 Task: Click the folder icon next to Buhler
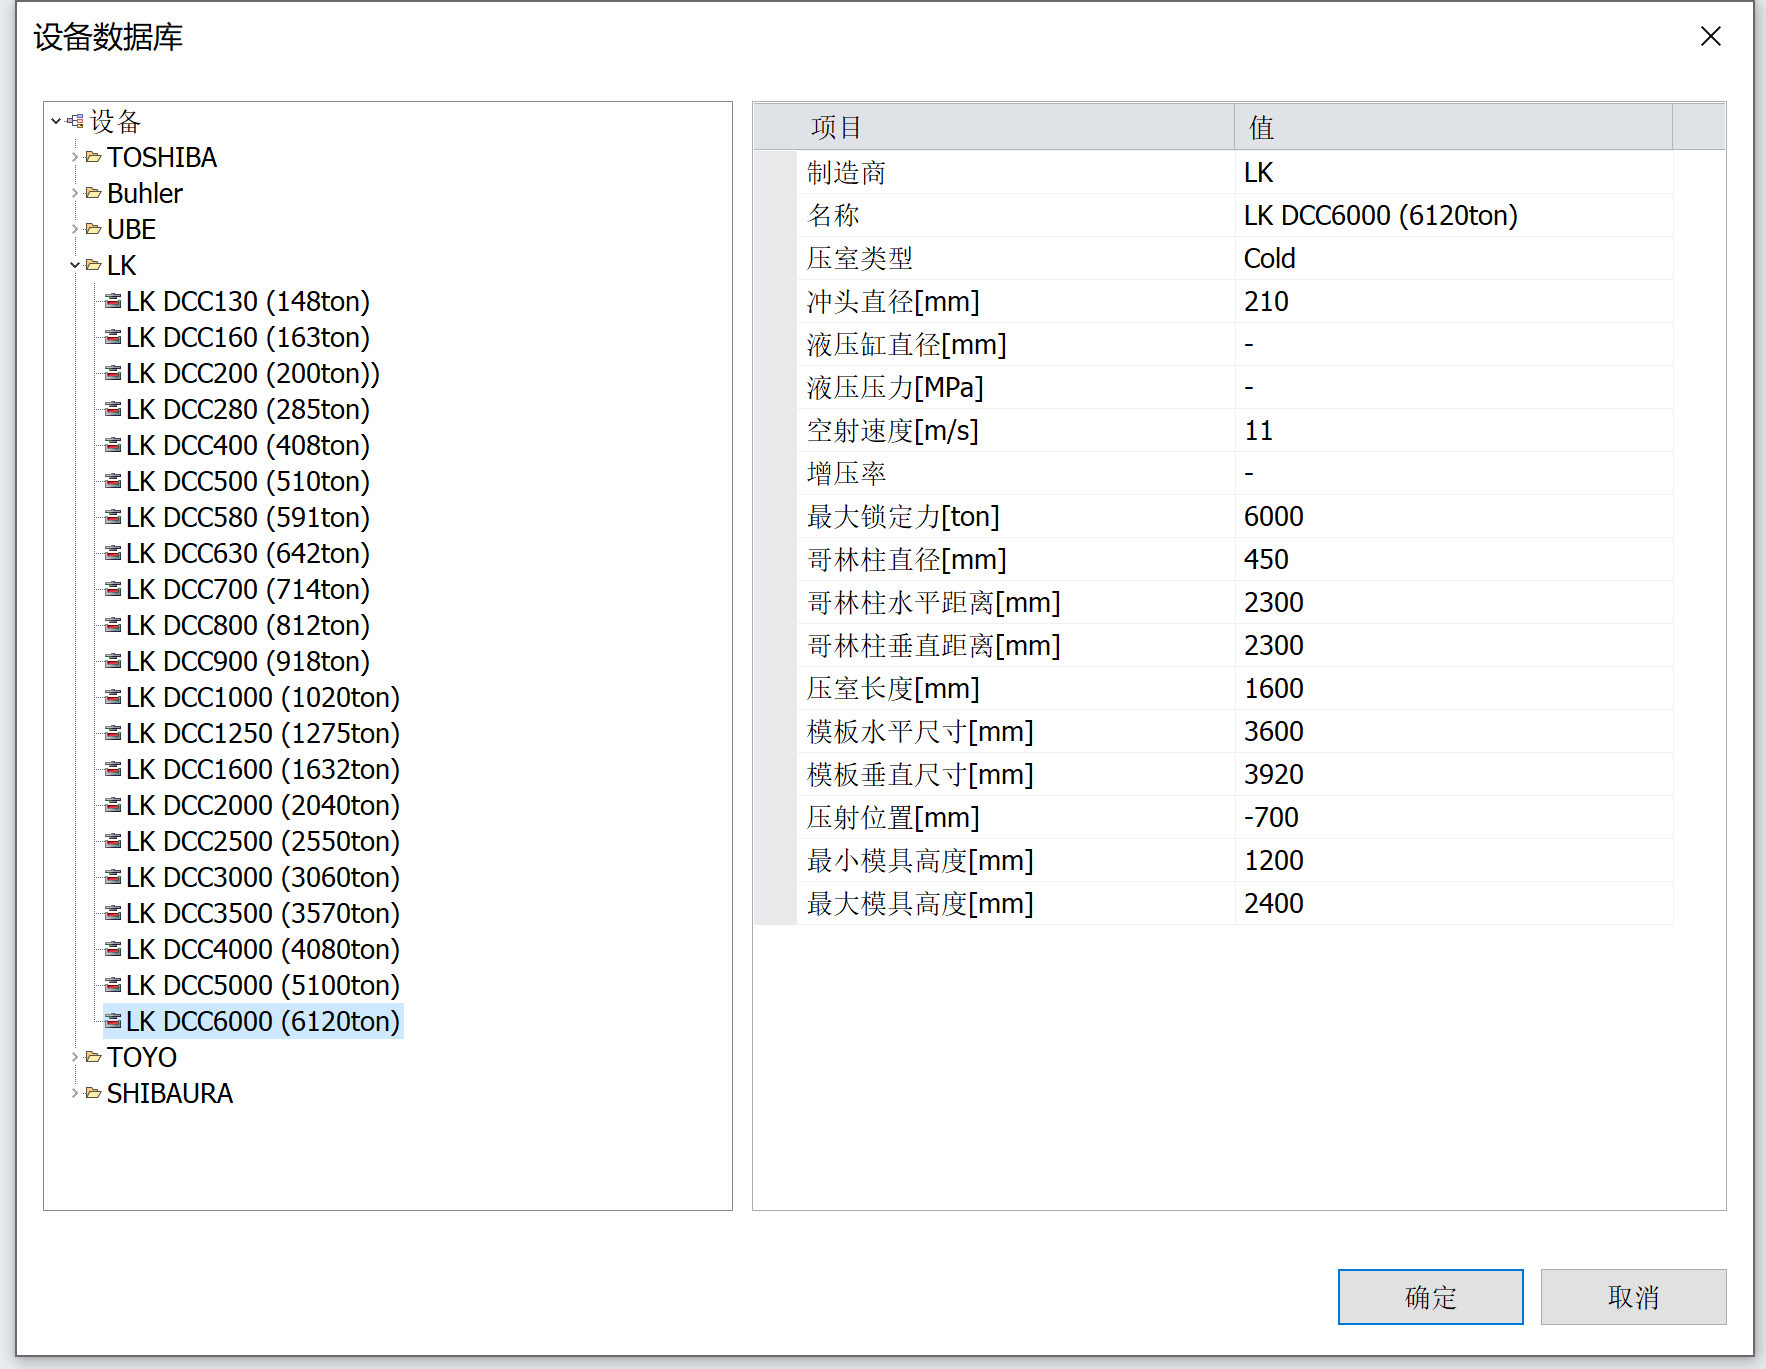tap(94, 193)
